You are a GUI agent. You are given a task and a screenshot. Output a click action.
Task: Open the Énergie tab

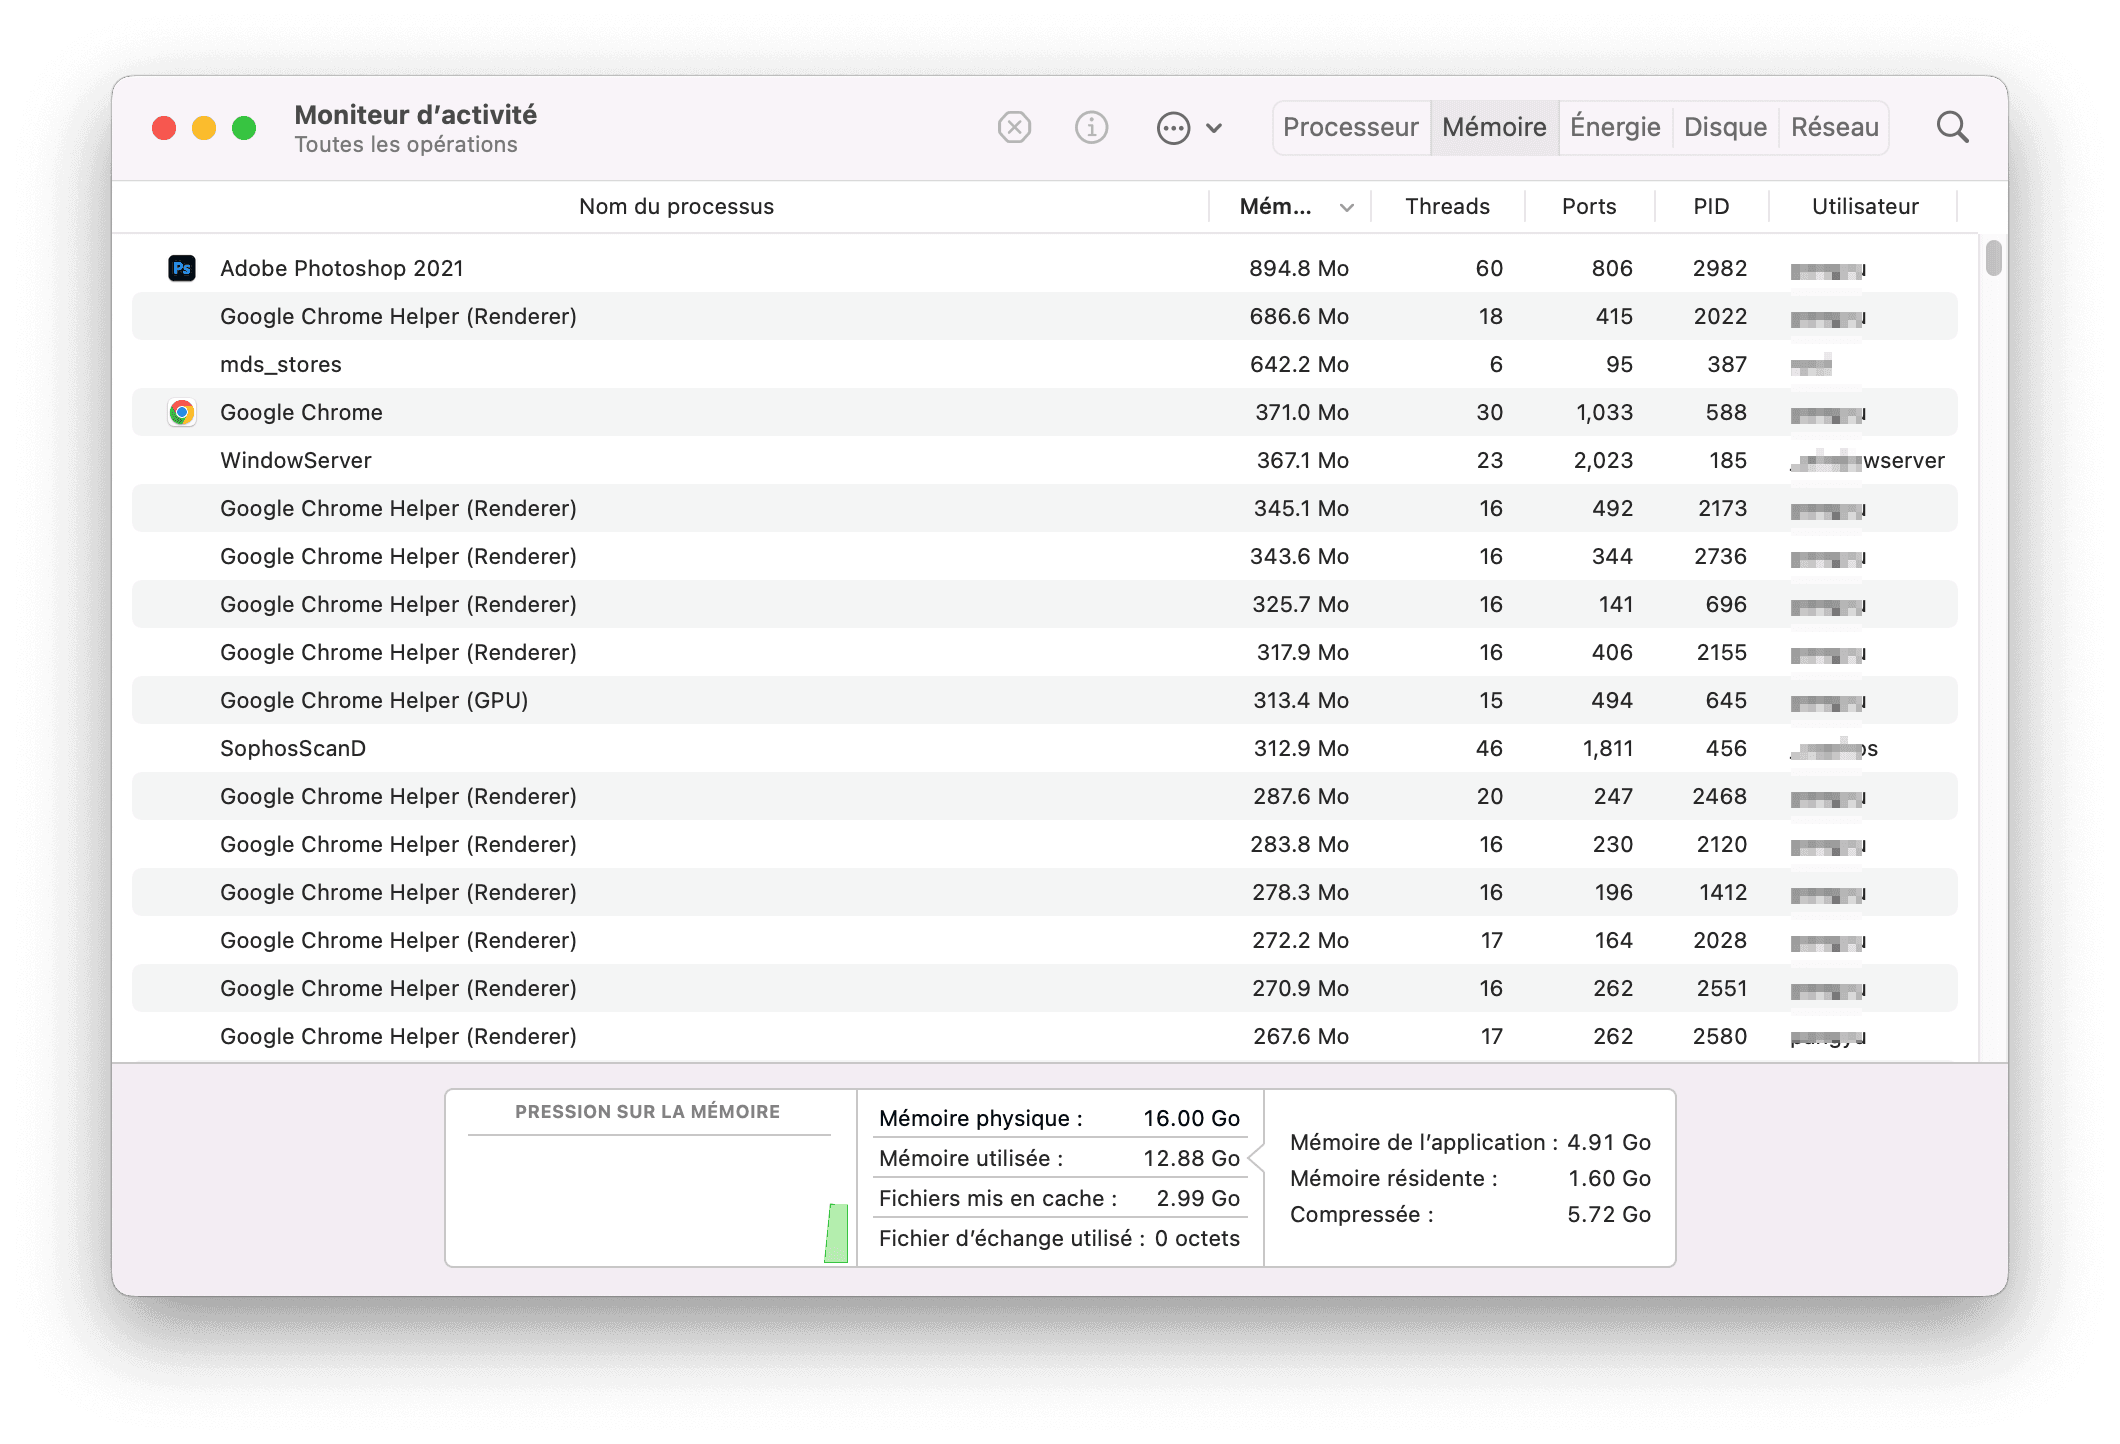tap(1614, 127)
